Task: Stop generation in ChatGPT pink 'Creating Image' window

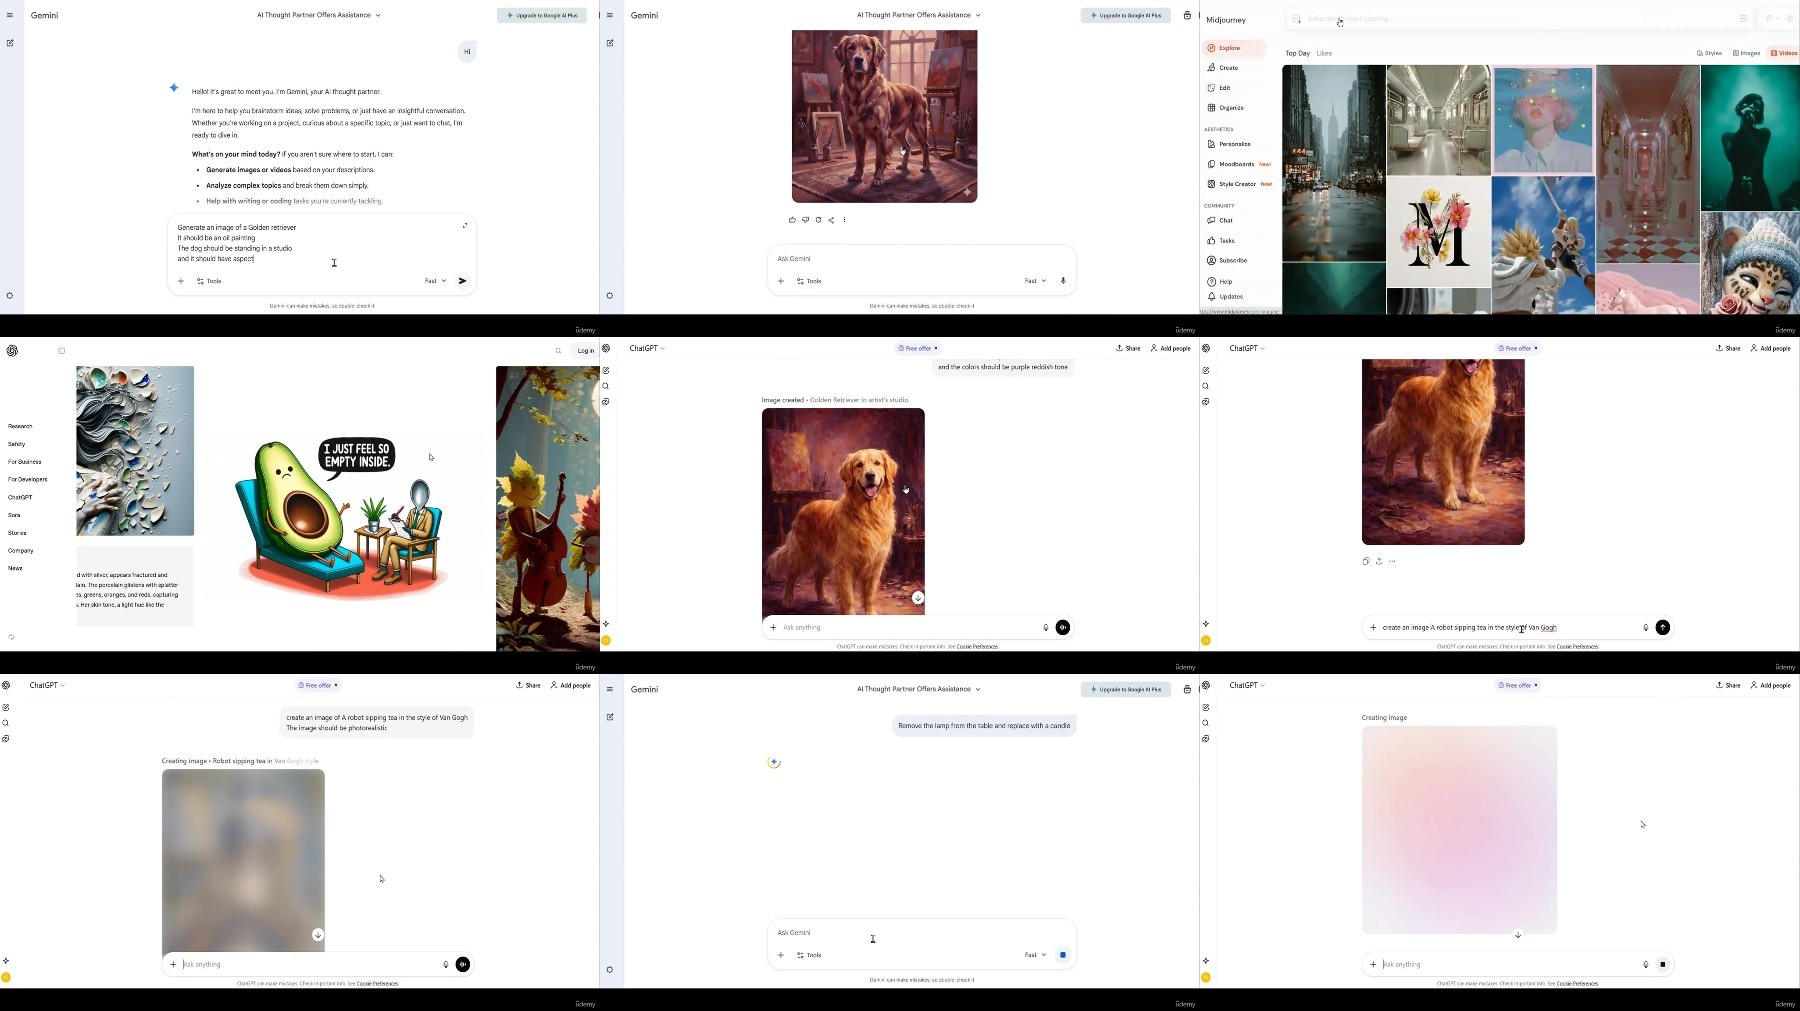Action: coord(1662,965)
